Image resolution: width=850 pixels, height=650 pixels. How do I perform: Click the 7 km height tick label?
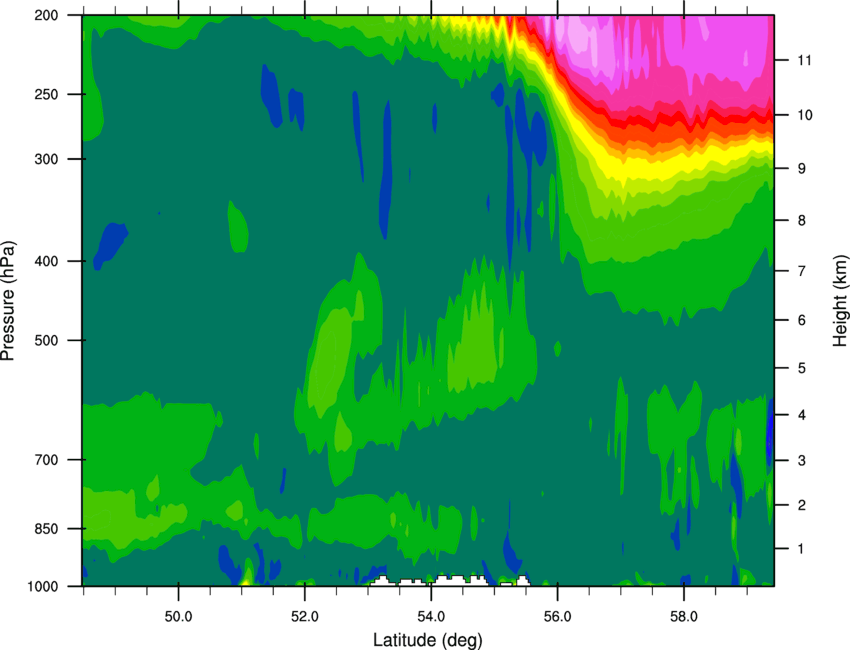point(802,271)
